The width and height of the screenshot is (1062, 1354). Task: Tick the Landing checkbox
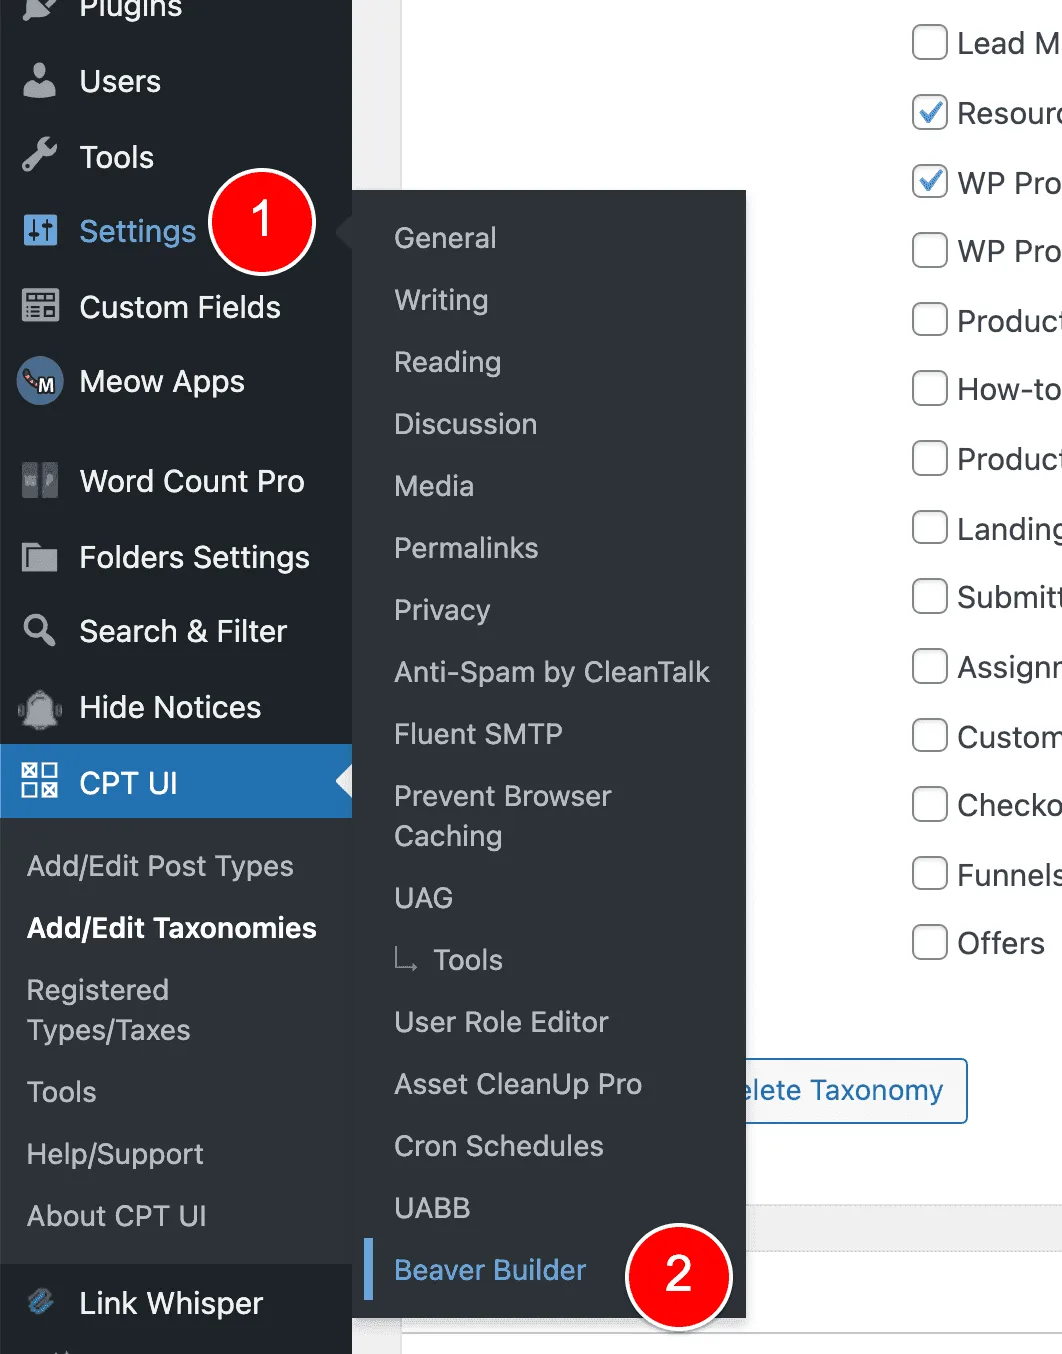[x=930, y=527]
